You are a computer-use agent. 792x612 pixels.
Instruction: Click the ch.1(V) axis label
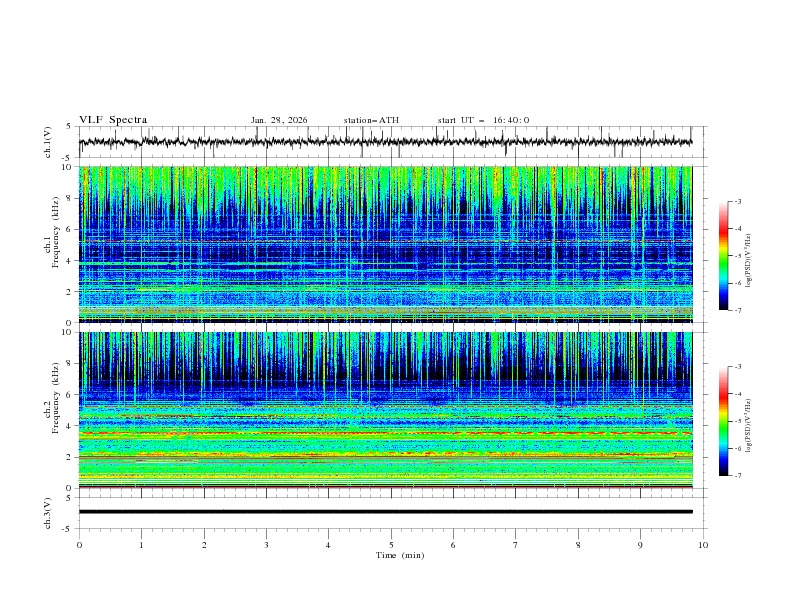point(48,142)
